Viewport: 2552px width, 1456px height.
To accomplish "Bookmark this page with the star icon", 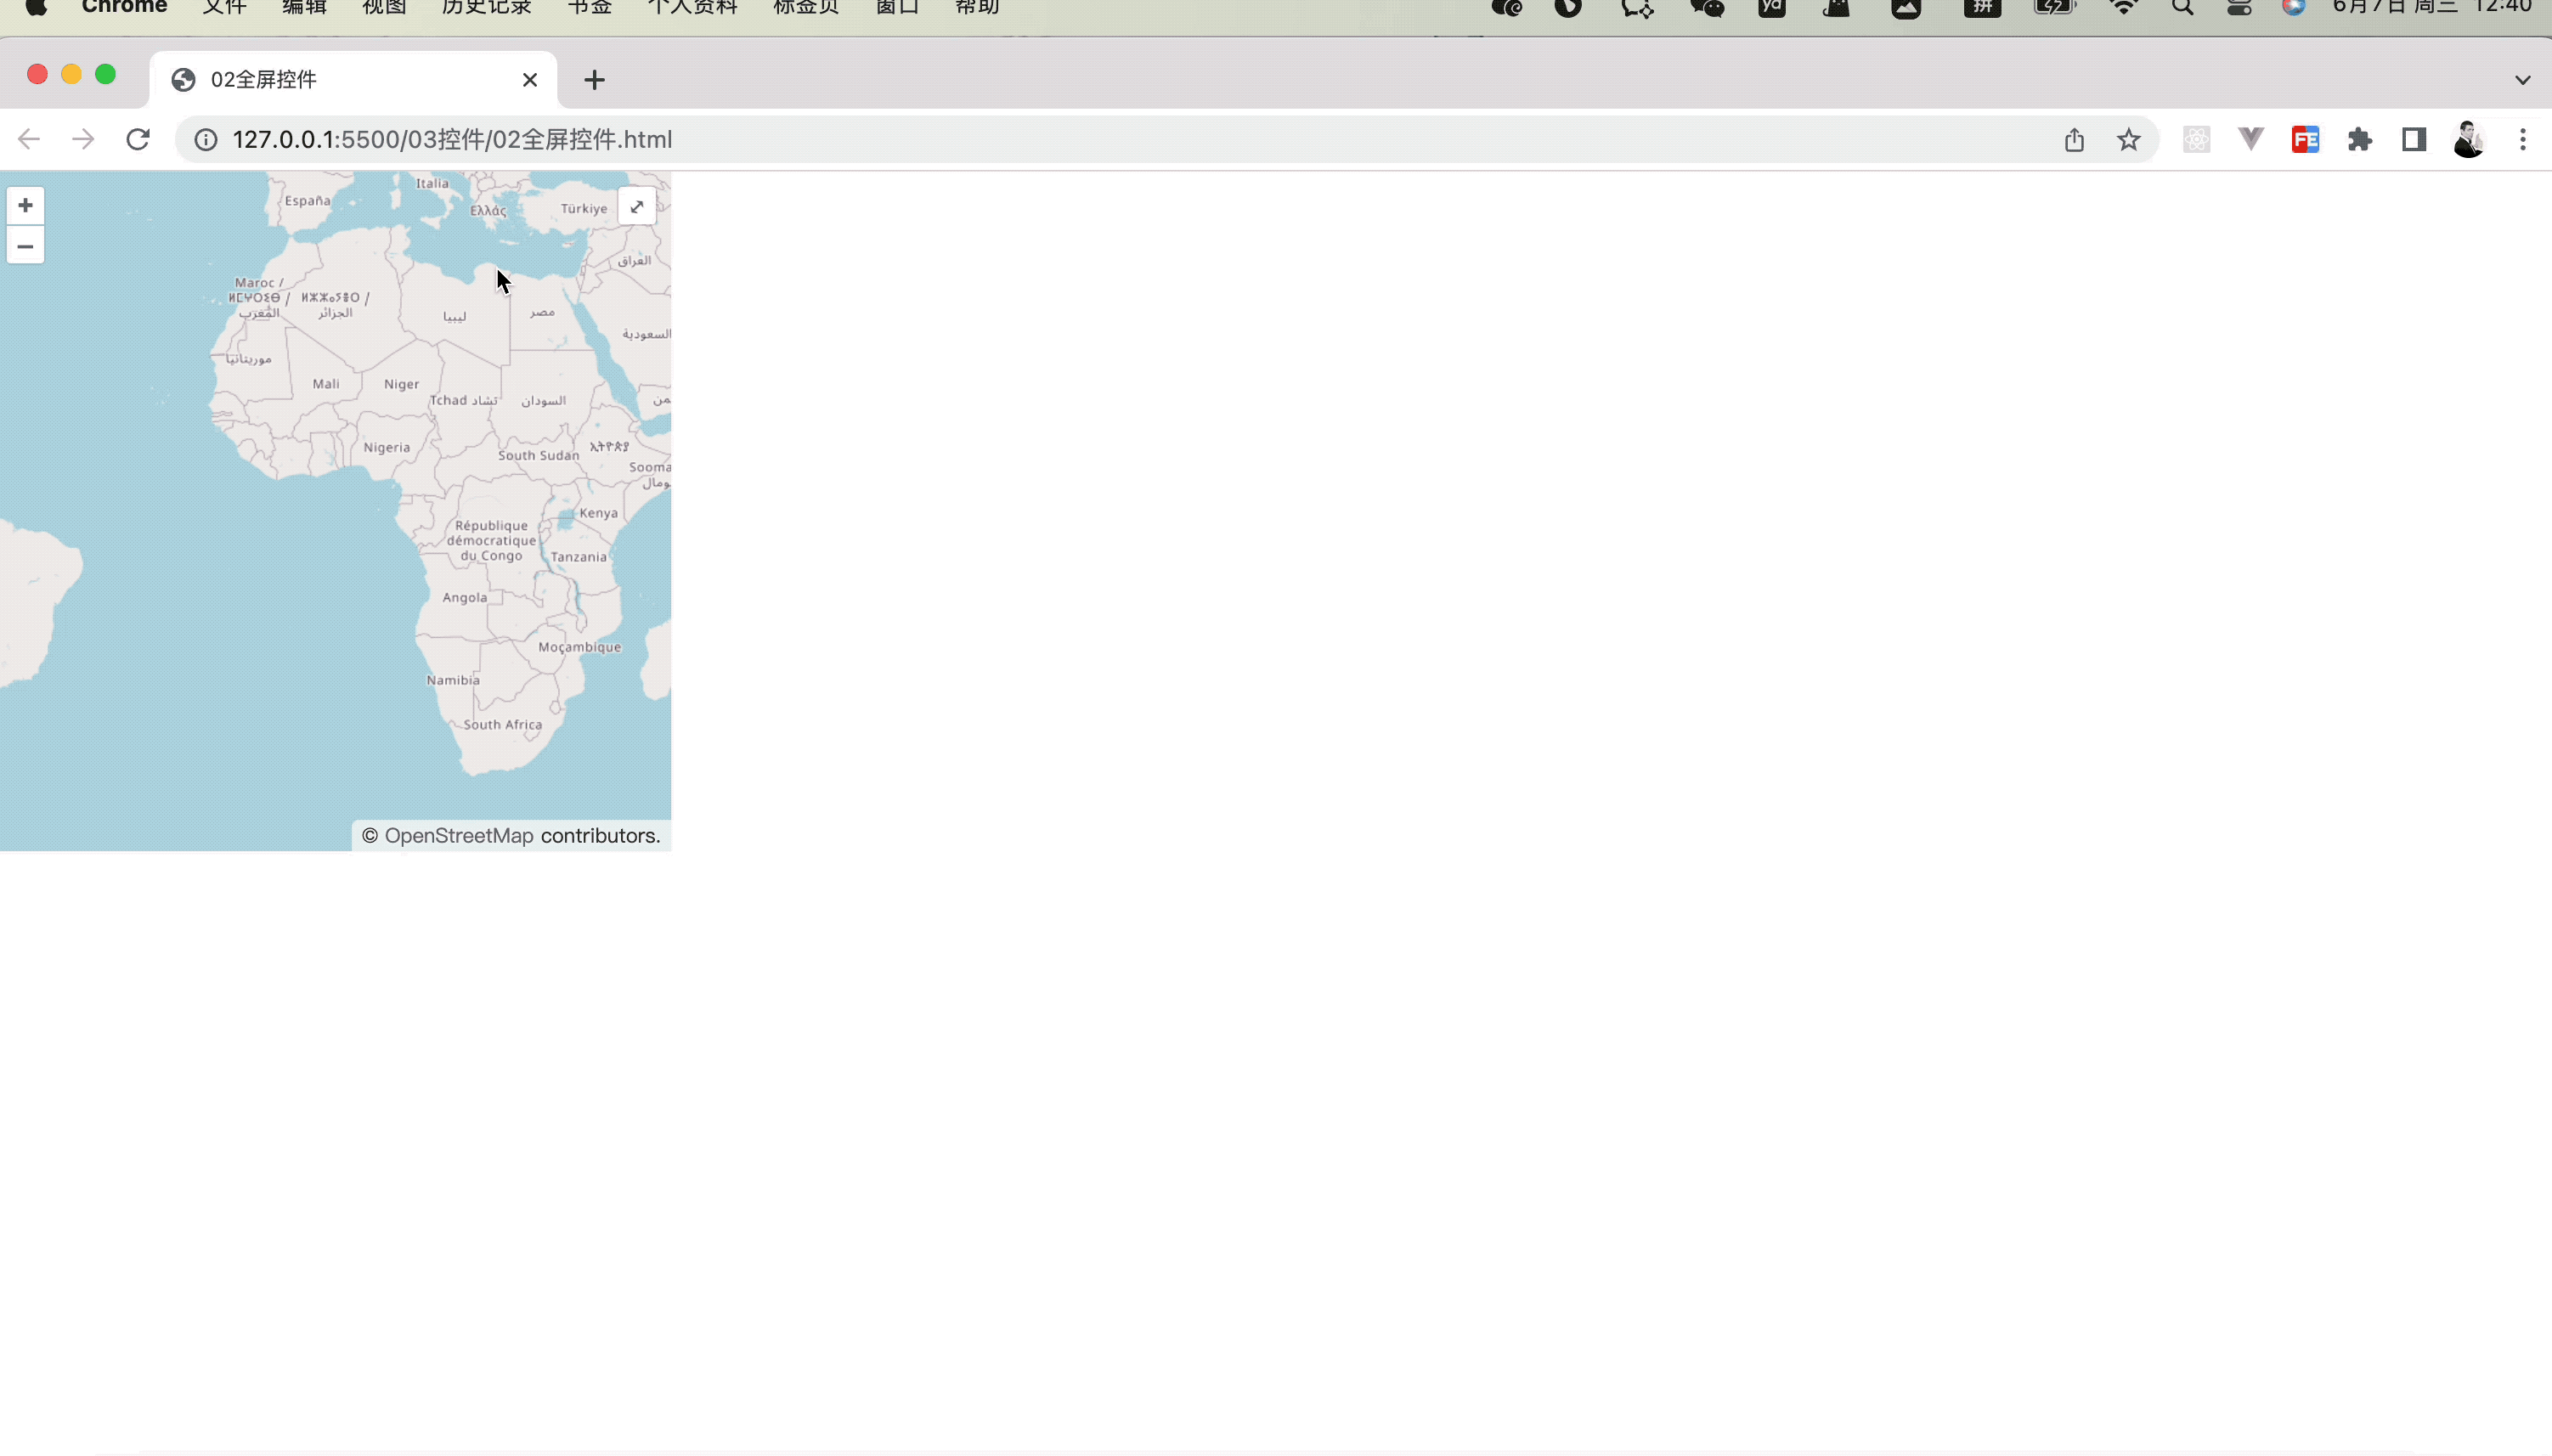I will 2128,139.
